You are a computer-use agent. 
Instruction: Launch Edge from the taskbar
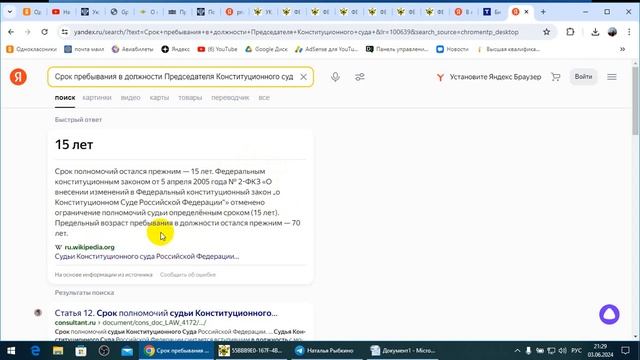point(36,351)
